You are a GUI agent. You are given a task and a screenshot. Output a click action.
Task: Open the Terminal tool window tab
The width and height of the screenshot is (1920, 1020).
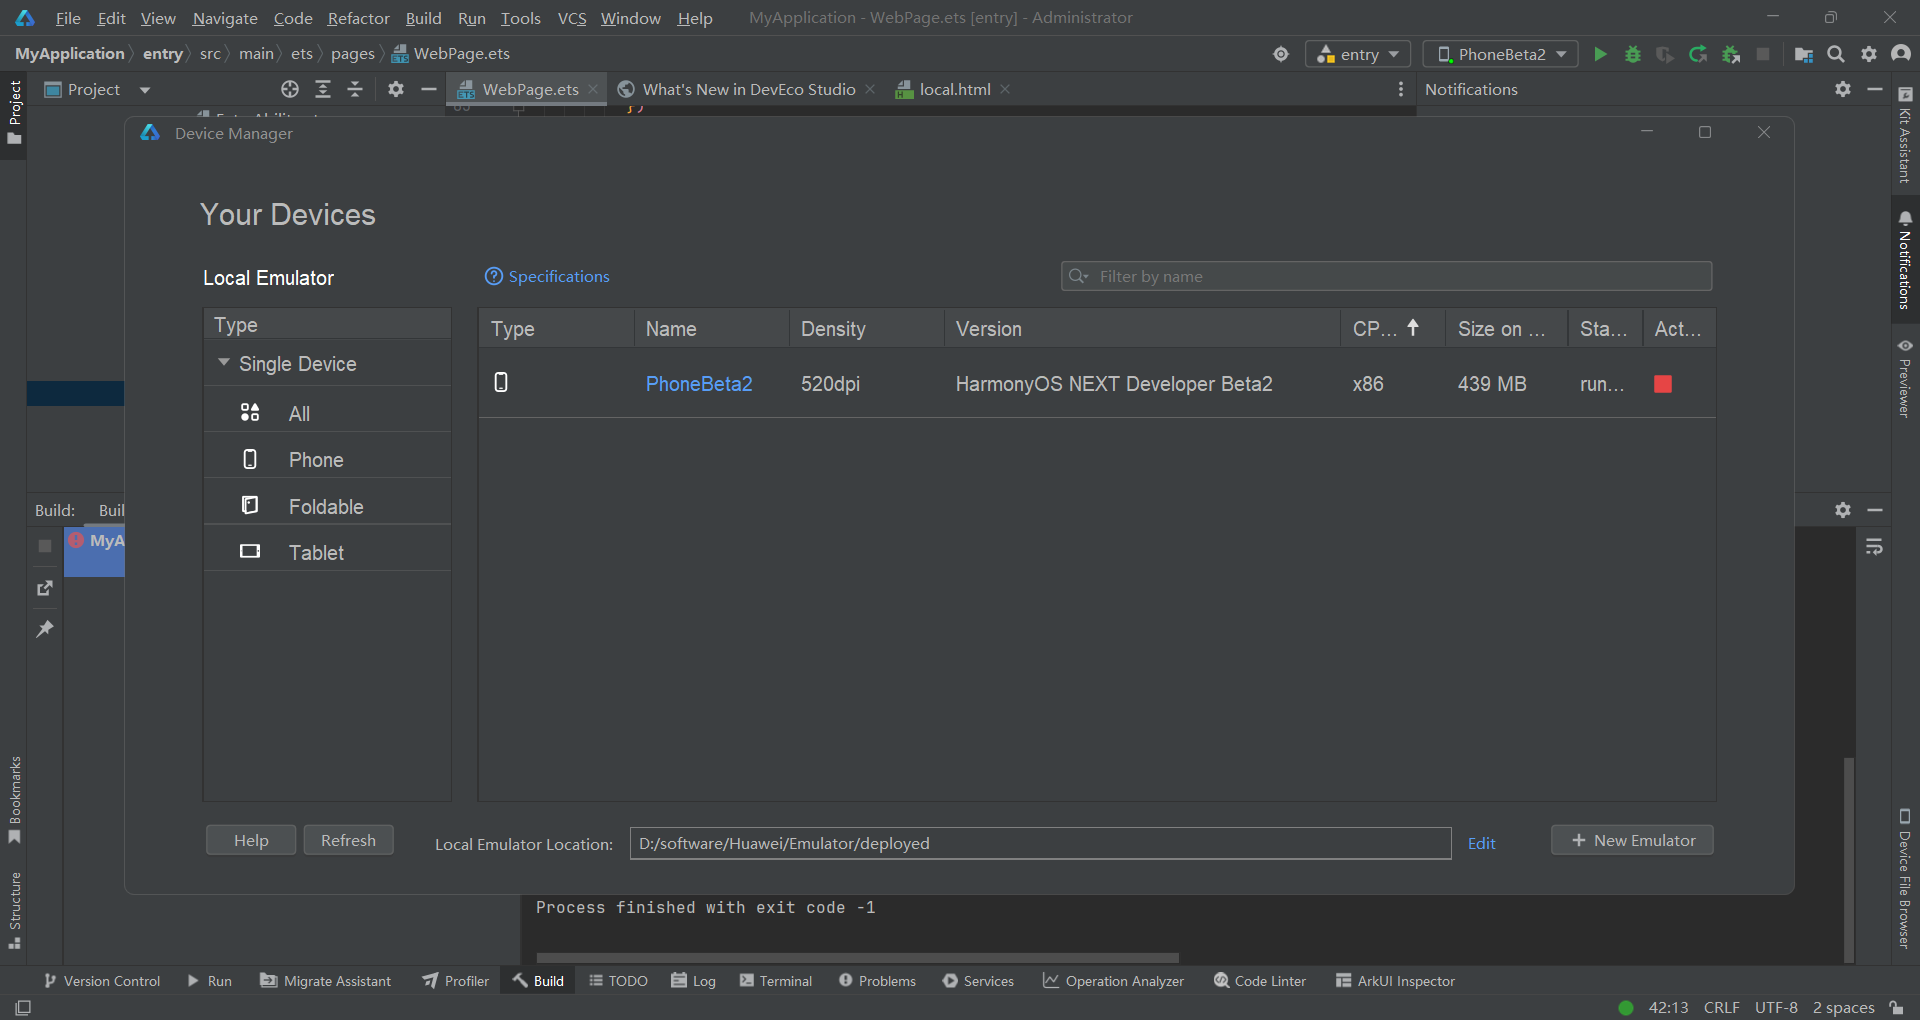[776, 981]
